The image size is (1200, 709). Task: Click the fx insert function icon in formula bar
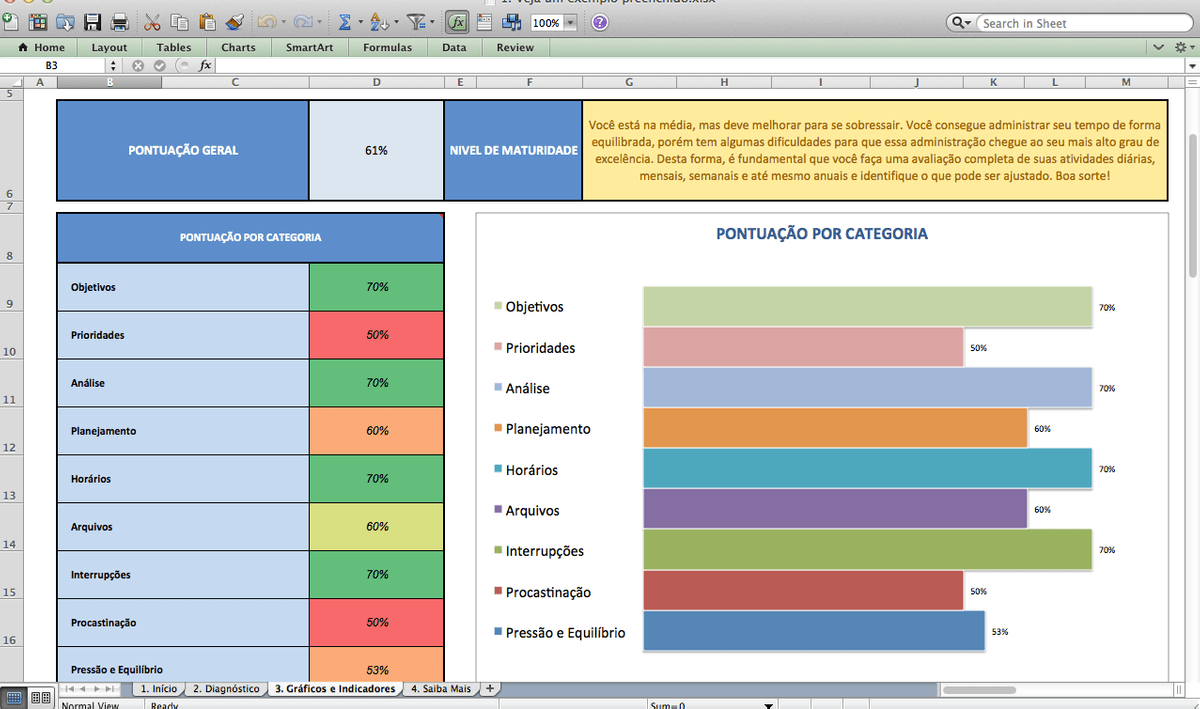(204, 65)
